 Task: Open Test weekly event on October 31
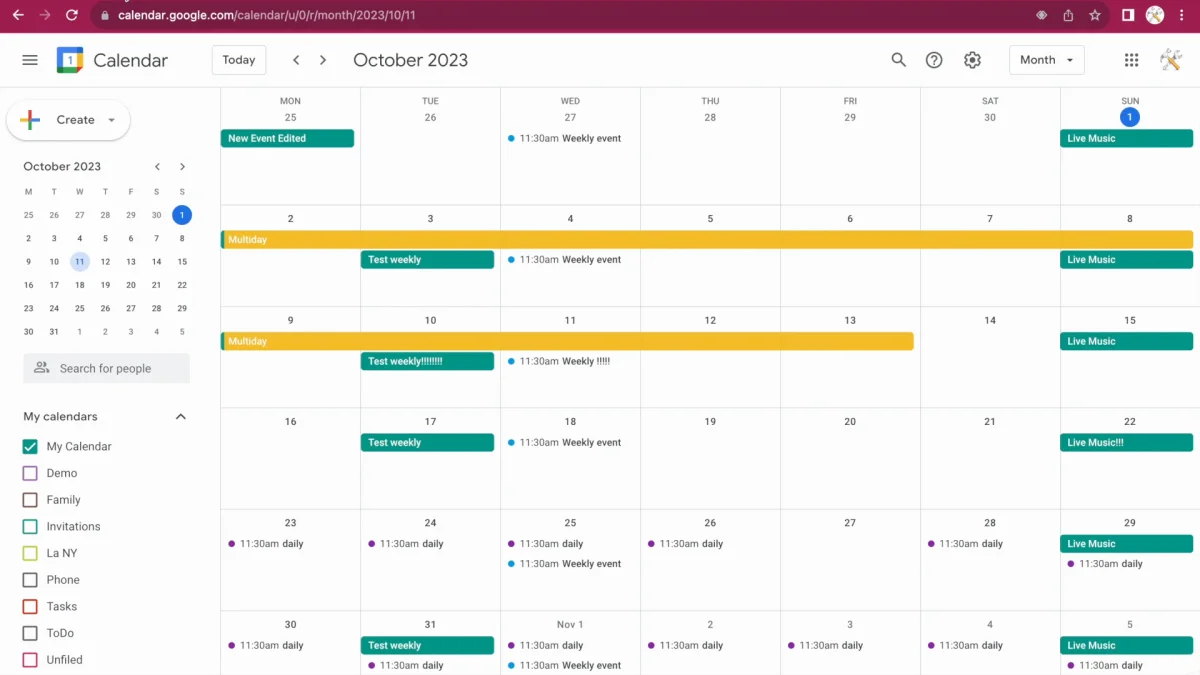point(427,645)
